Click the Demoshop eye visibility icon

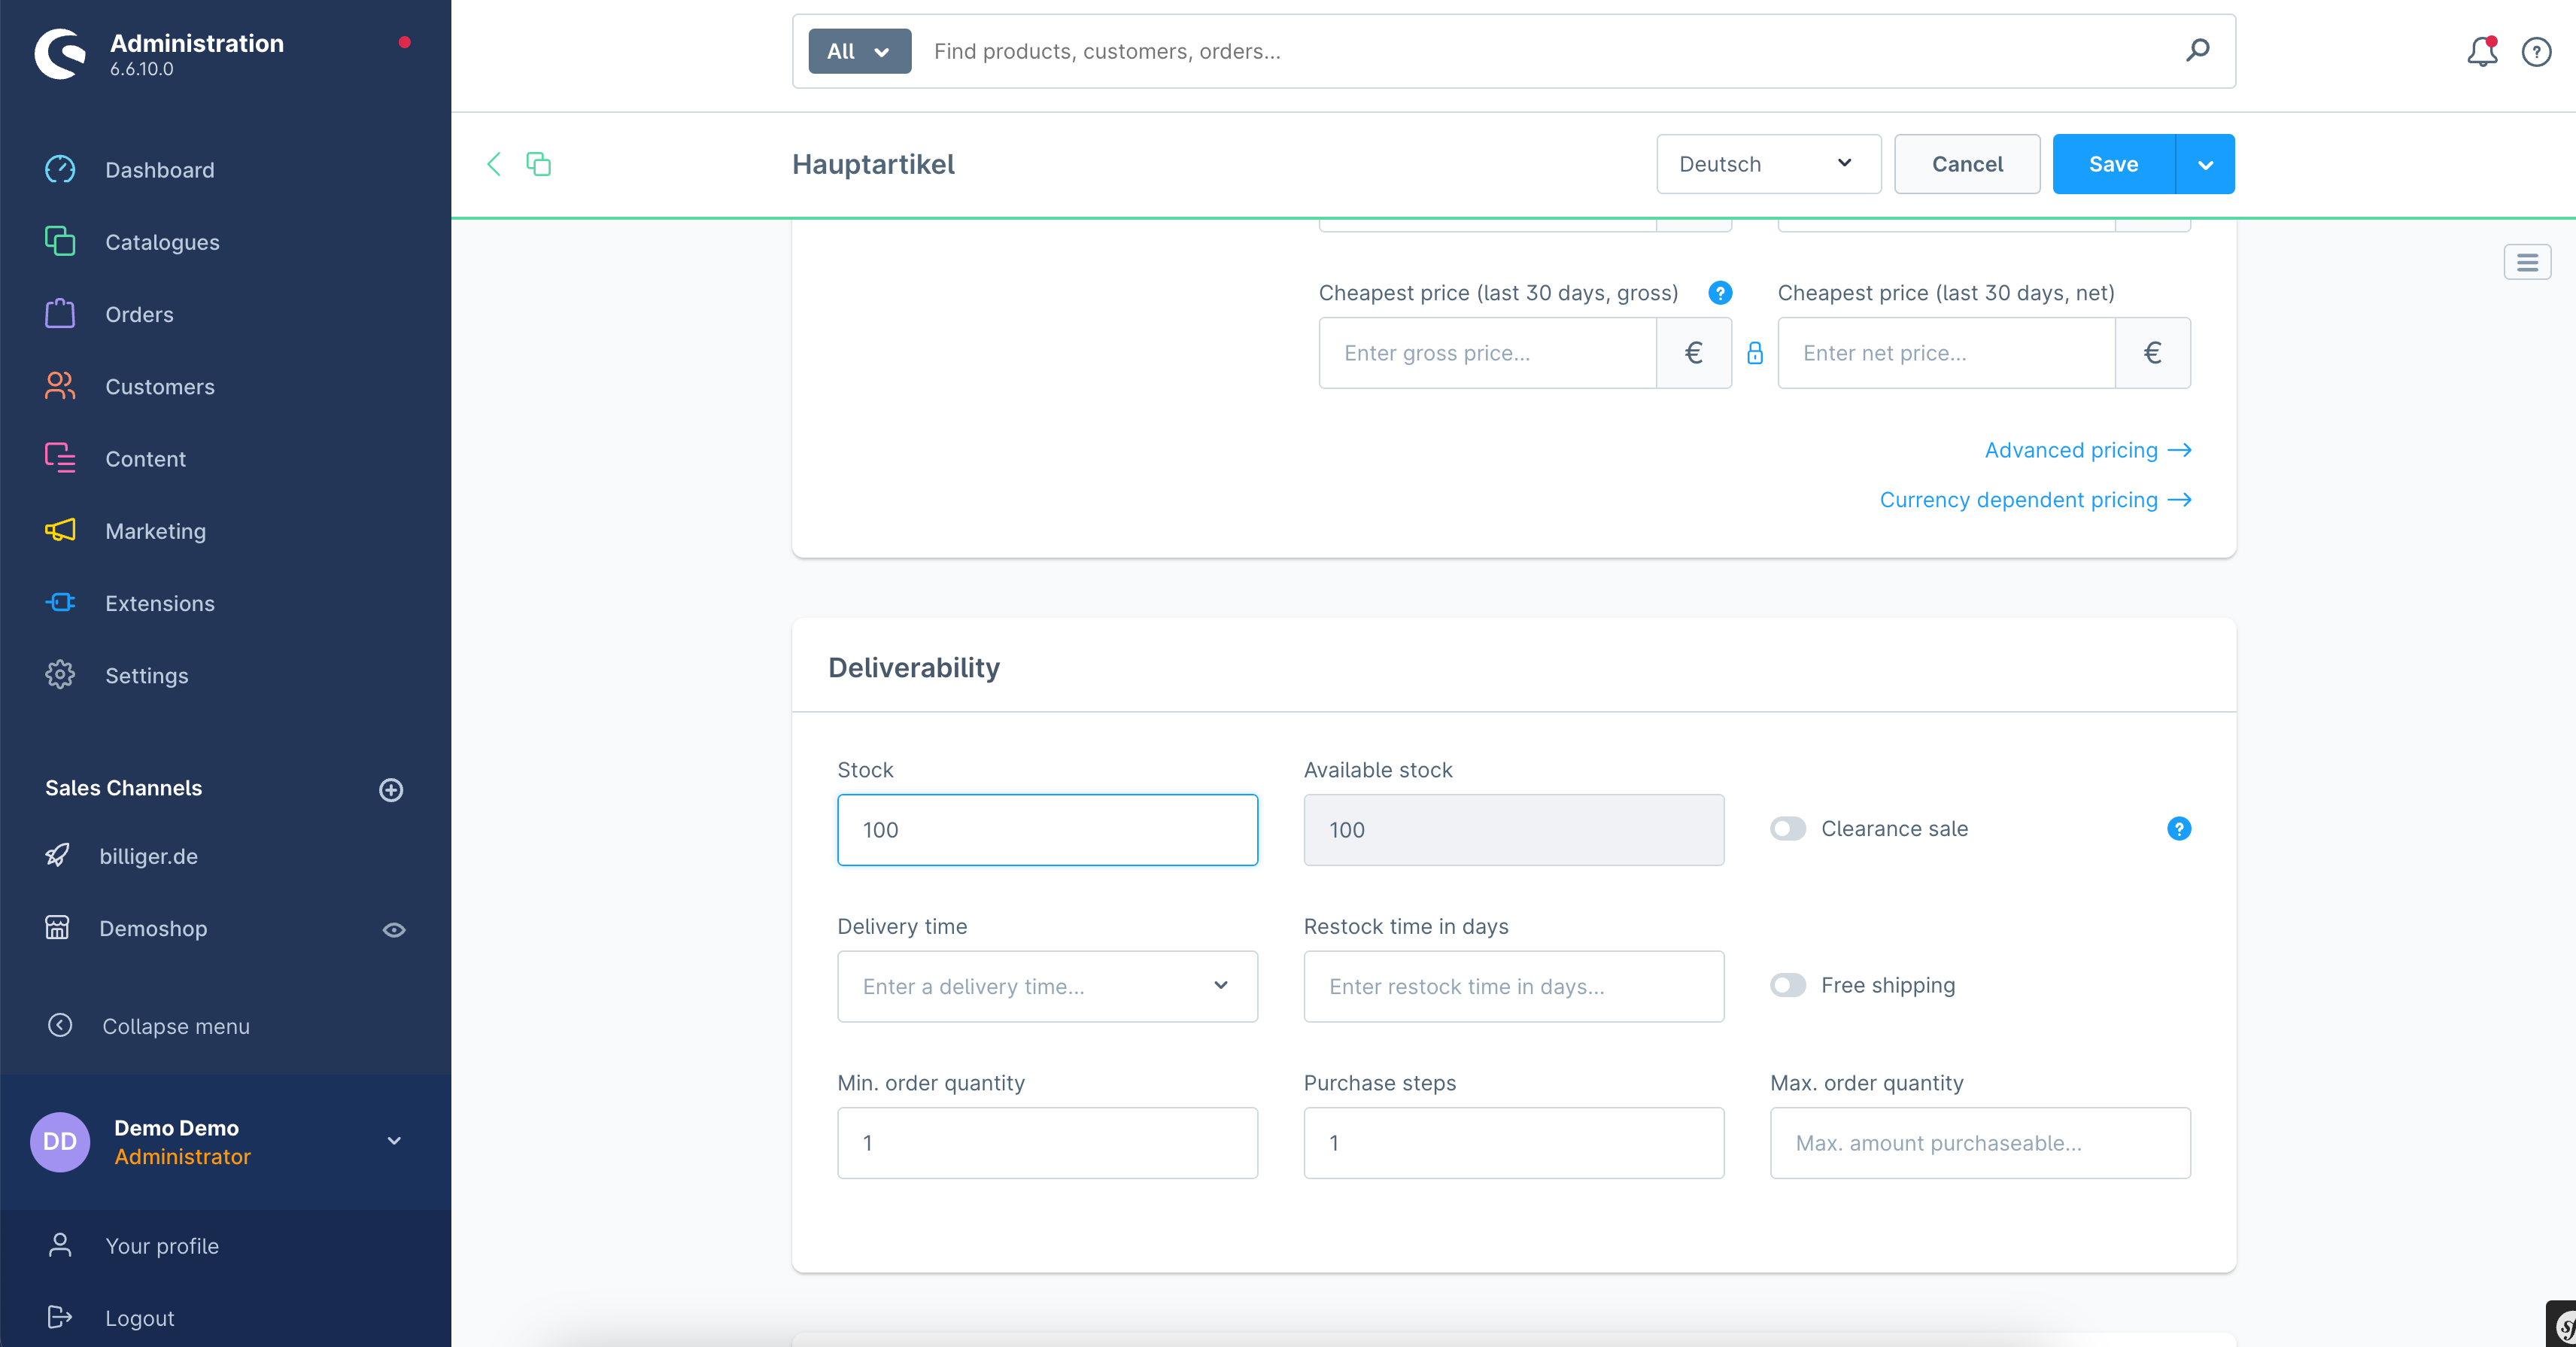(394, 930)
